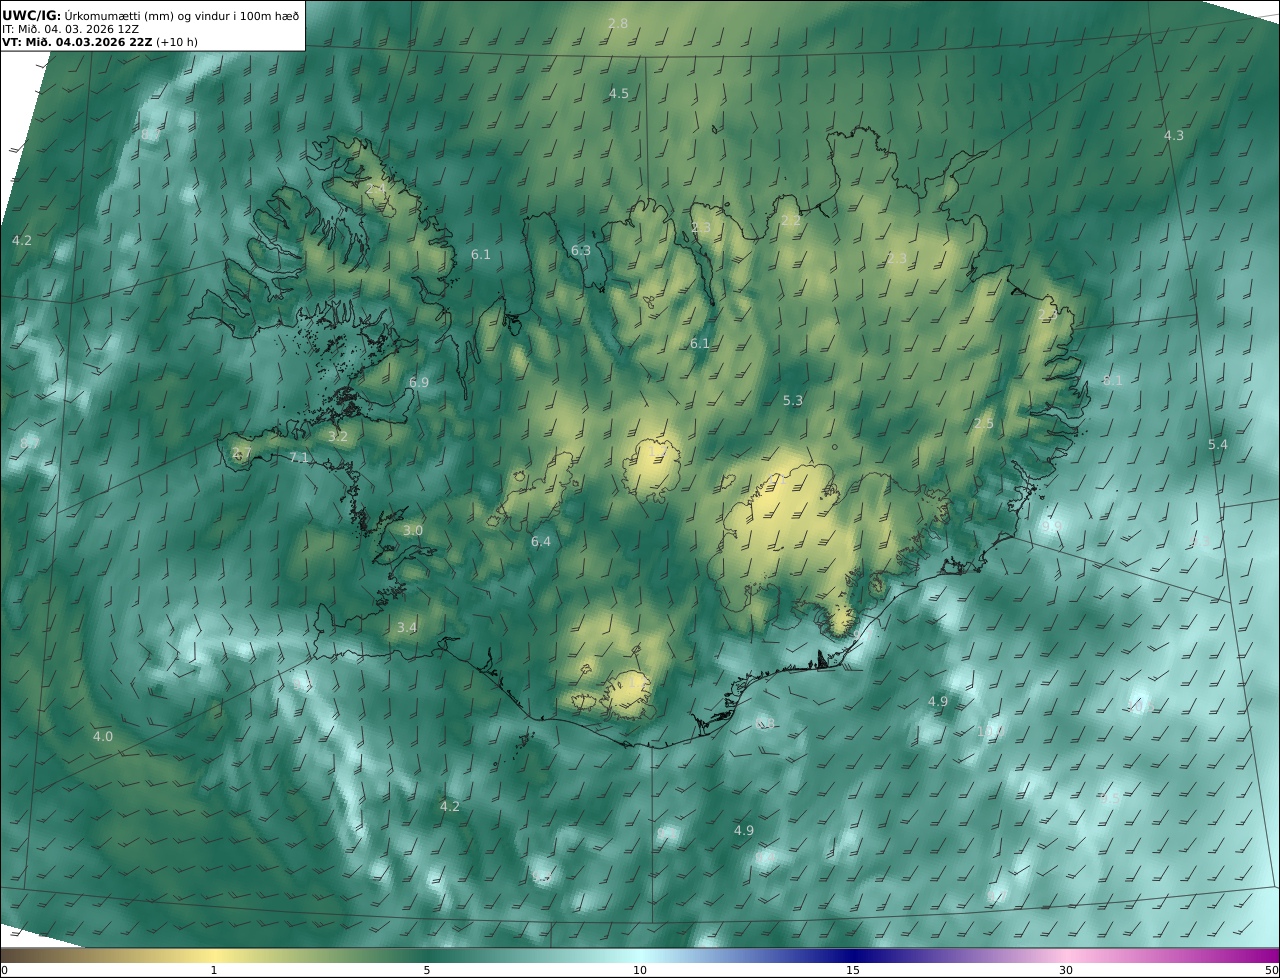Viewport: 1280px width, 978px height.
Task: Click the 2.8 value label
Action: tap(618, 23)
